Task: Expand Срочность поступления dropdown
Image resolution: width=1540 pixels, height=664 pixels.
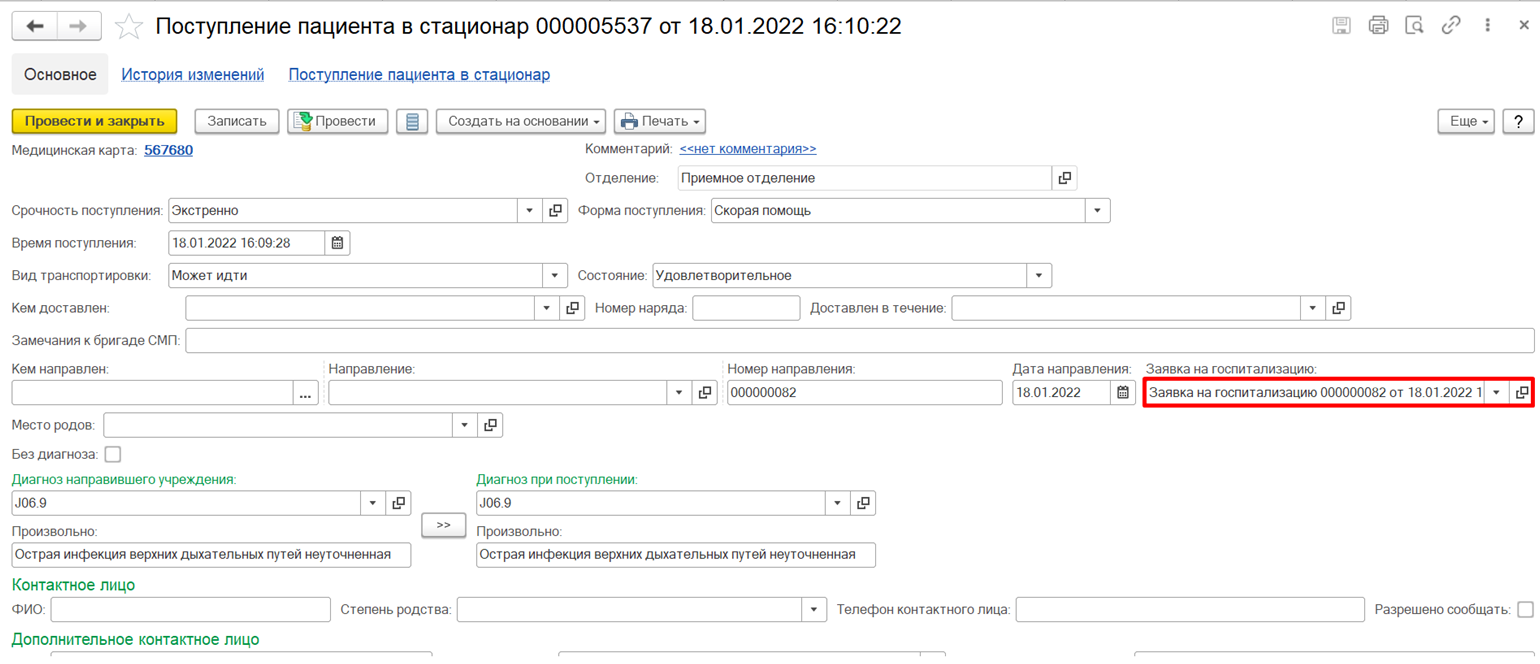Action: pos(530,211)
